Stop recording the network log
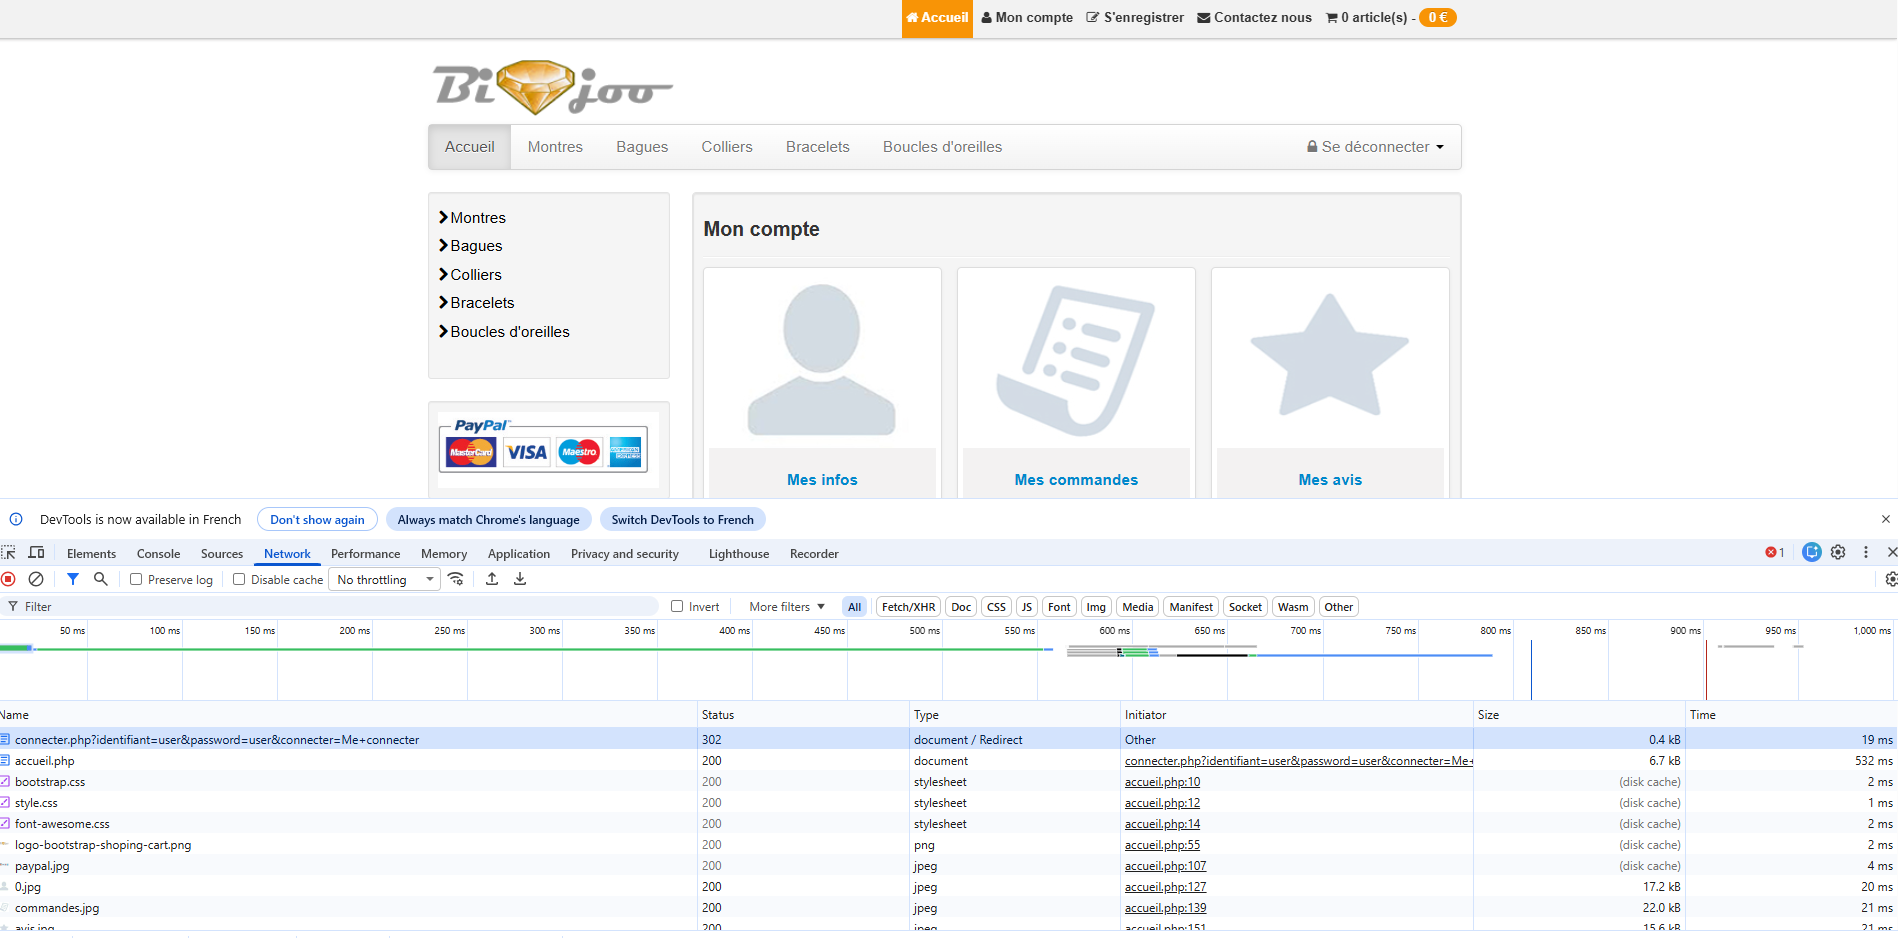The height and width of the screenshot is (938, 1898). [9, 579]
